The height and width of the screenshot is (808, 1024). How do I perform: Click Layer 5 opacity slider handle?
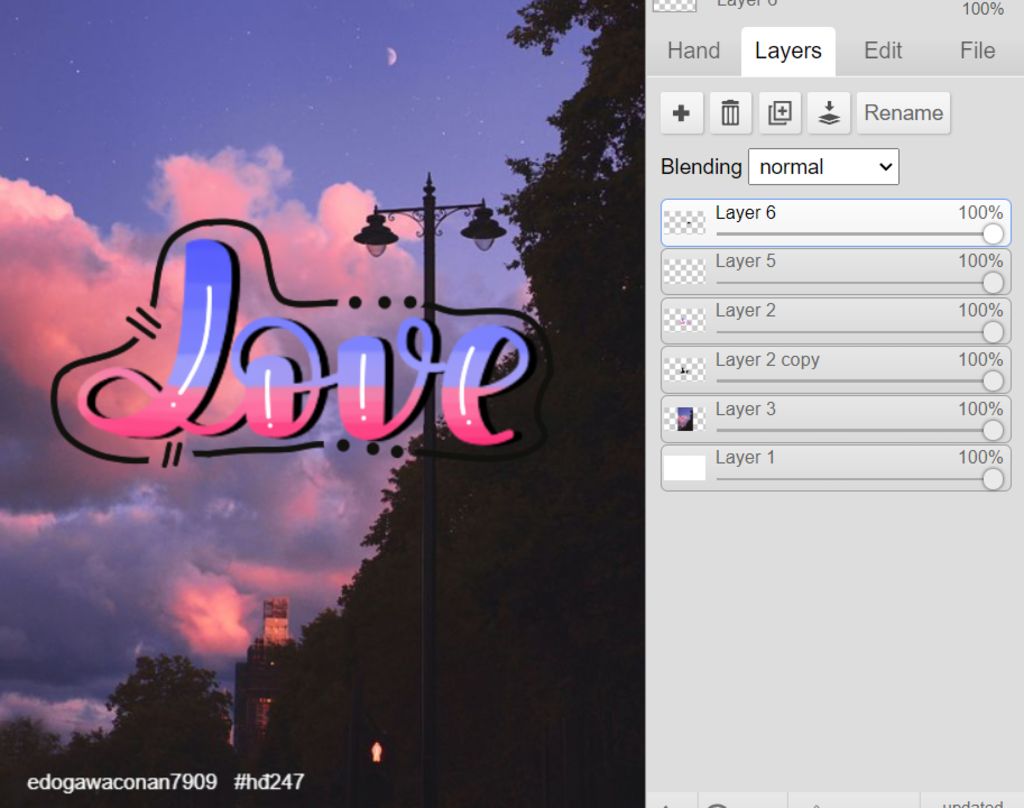(993, 283)
